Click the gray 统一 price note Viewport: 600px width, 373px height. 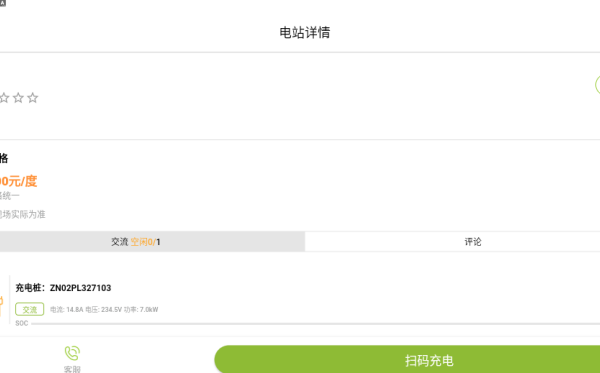click(10, 196)
